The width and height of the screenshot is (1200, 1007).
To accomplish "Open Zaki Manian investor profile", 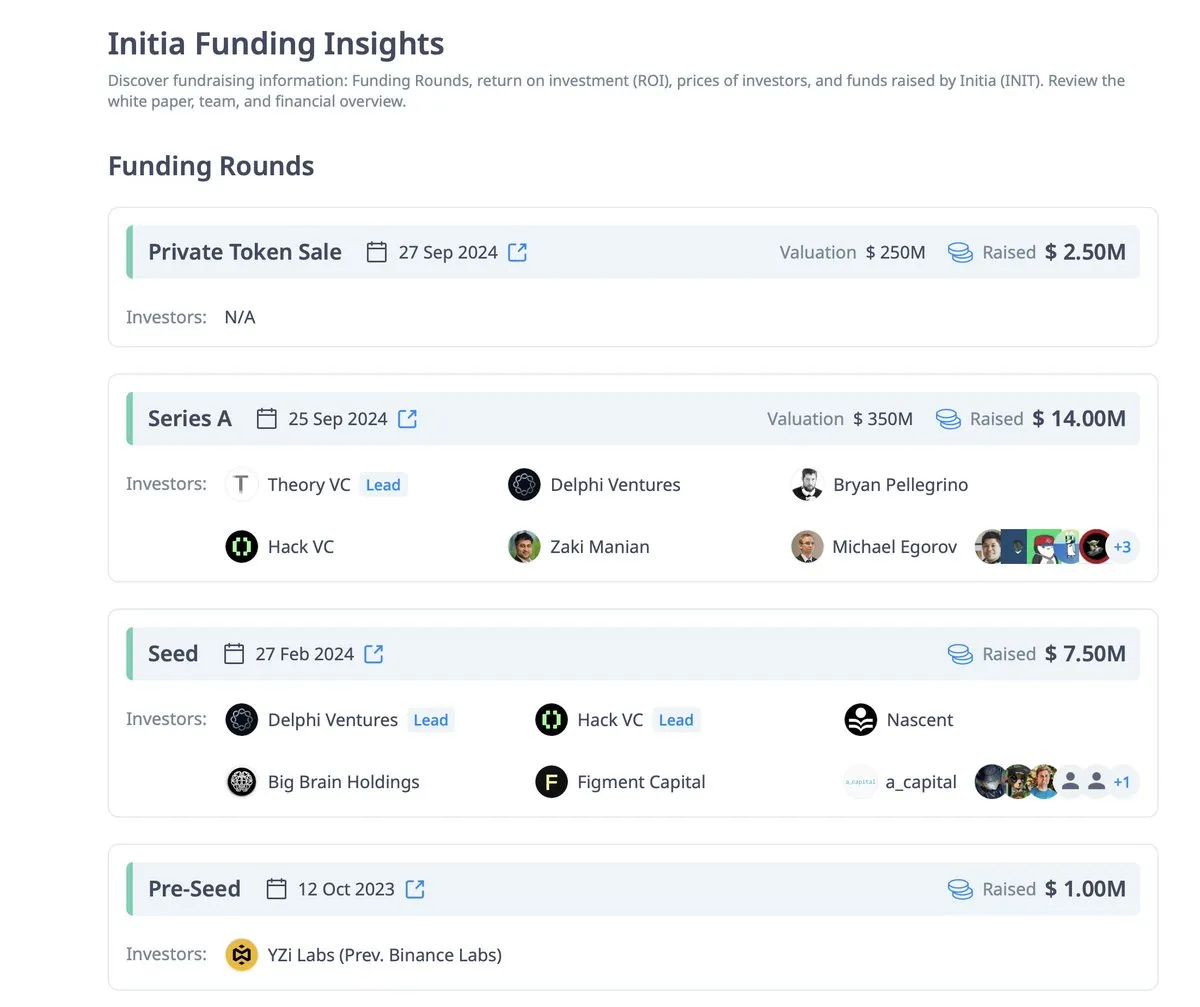I will 599,547.
